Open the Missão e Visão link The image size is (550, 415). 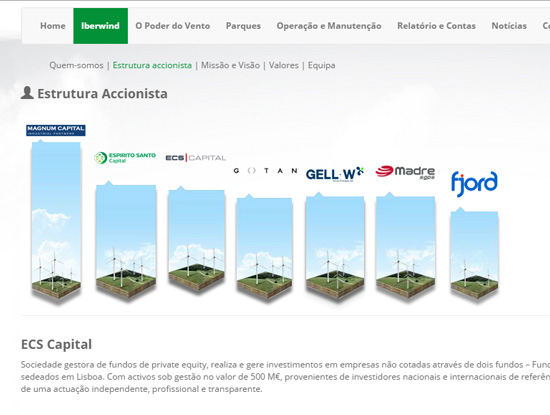click(230, 65)
